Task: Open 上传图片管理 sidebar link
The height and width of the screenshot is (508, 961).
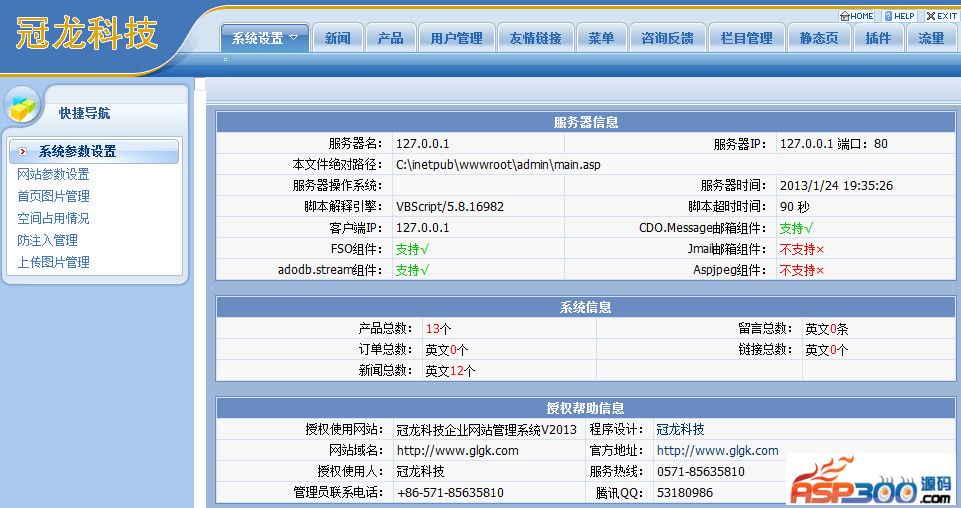Action: coord(53,262)
